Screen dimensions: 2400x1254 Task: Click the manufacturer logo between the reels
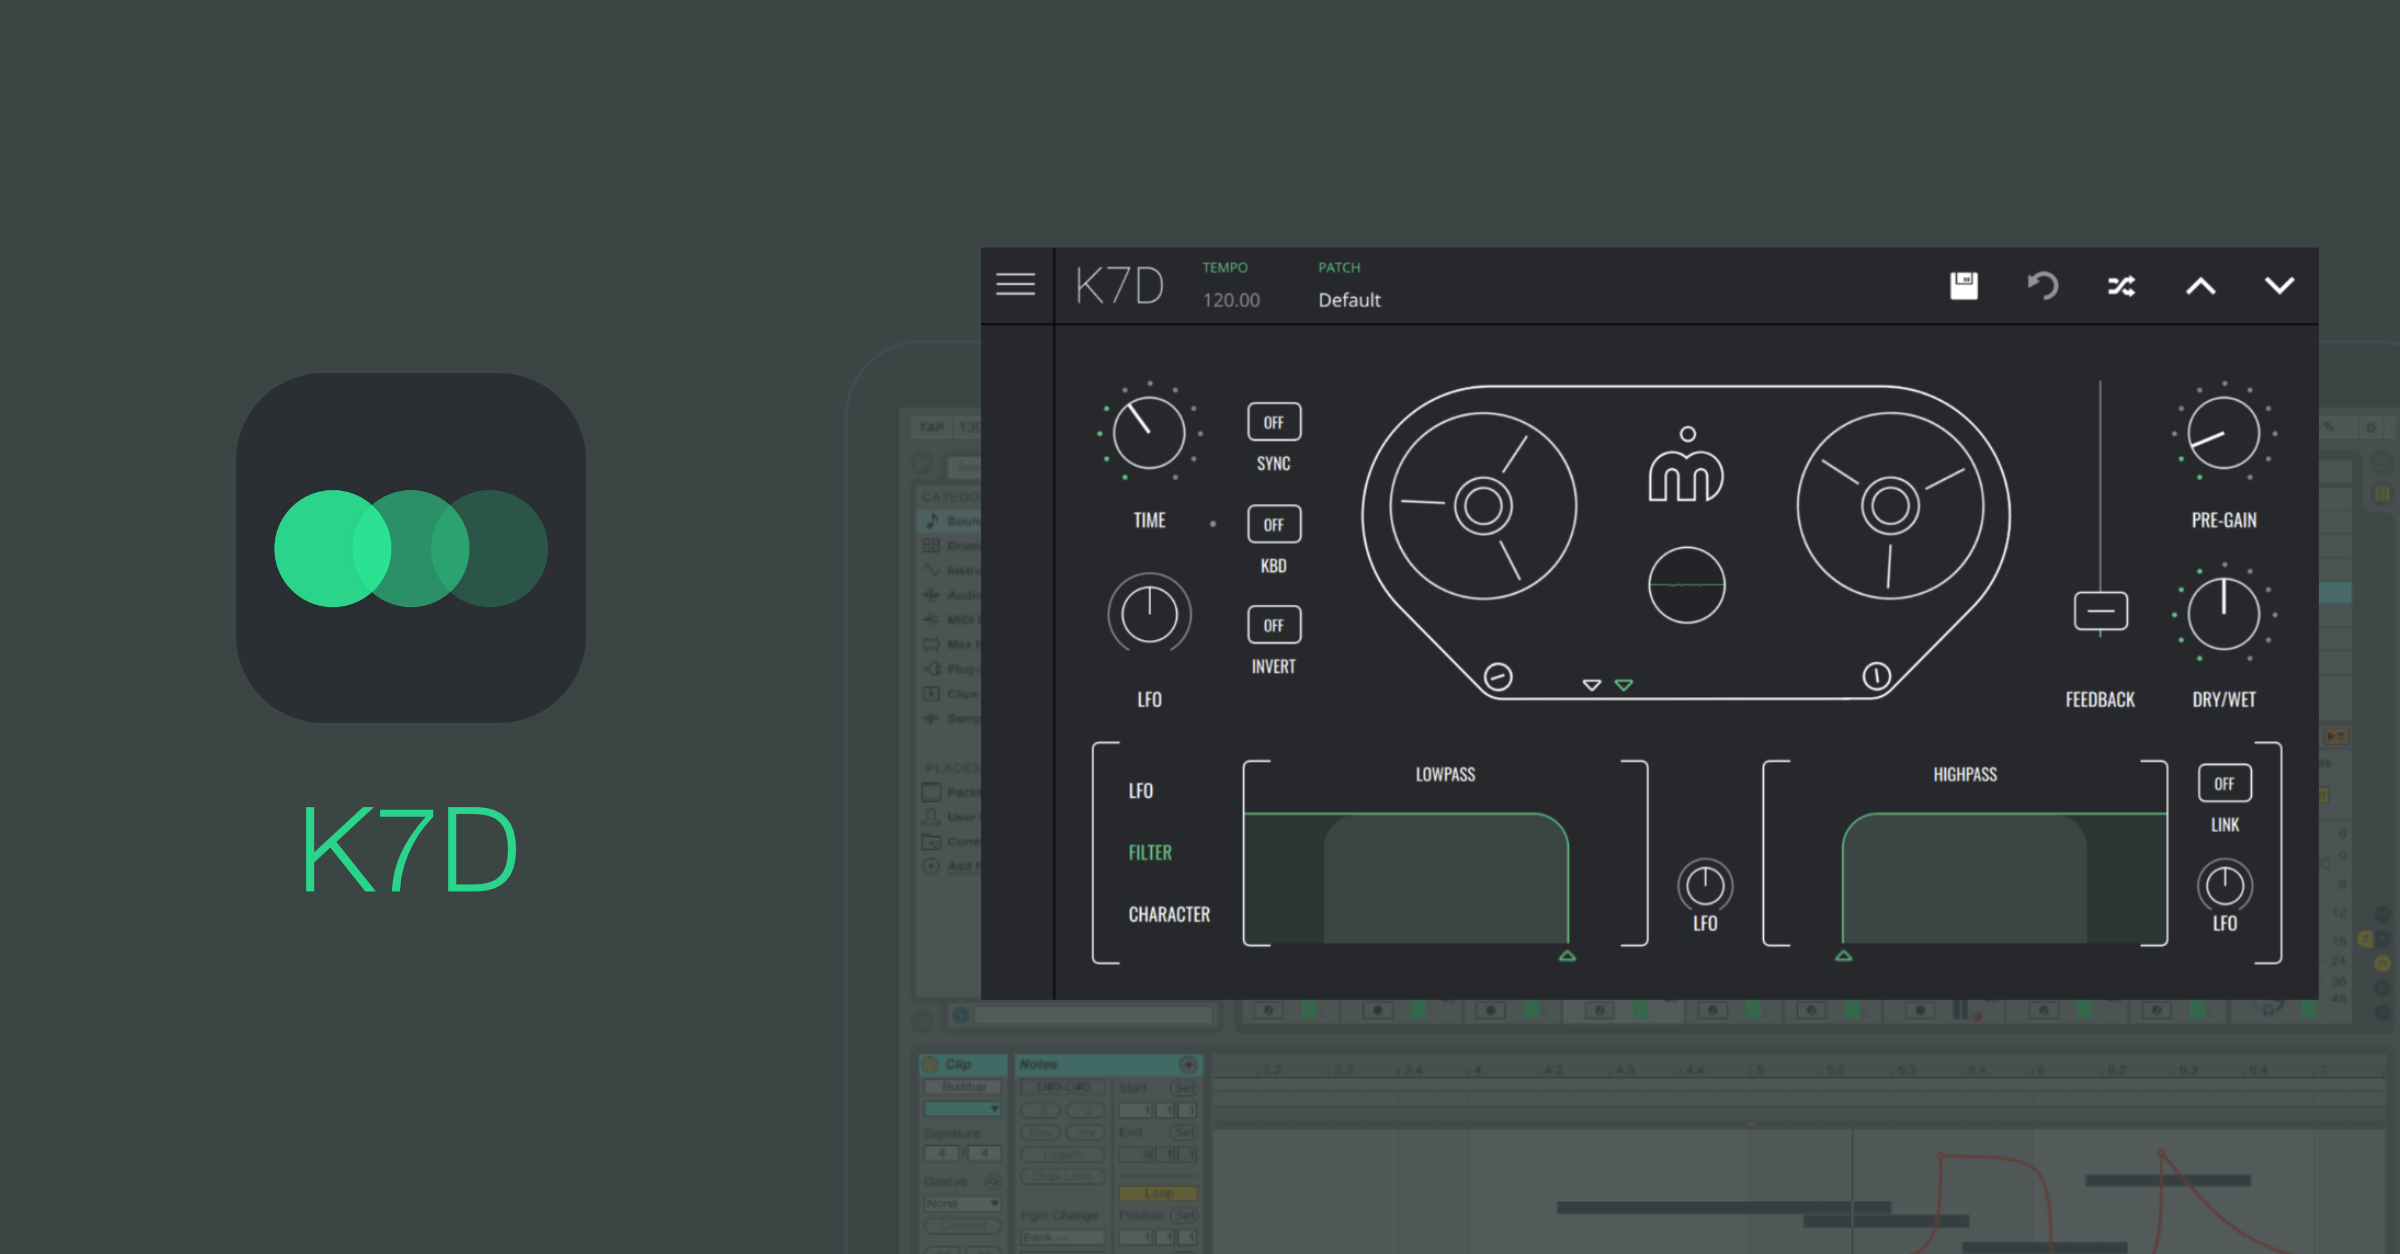pyautogui.click(x=1686, y=464)
